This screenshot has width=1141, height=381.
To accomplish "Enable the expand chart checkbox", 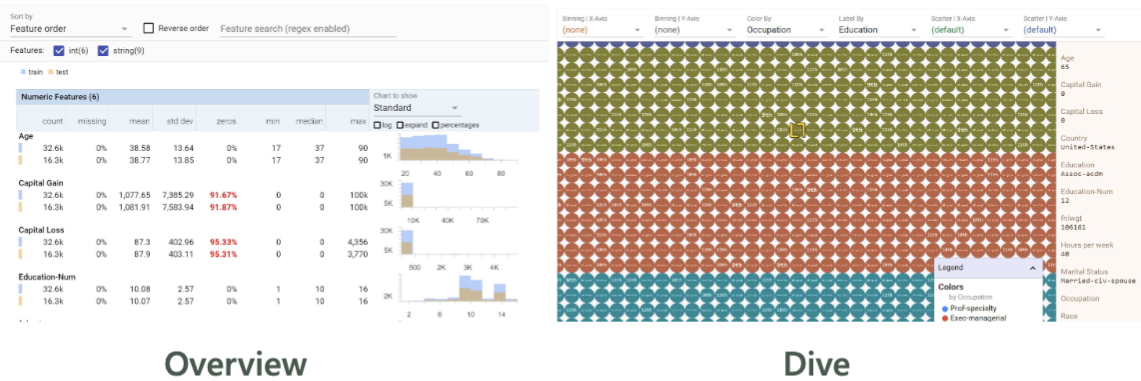I will [x=400, y=125].
